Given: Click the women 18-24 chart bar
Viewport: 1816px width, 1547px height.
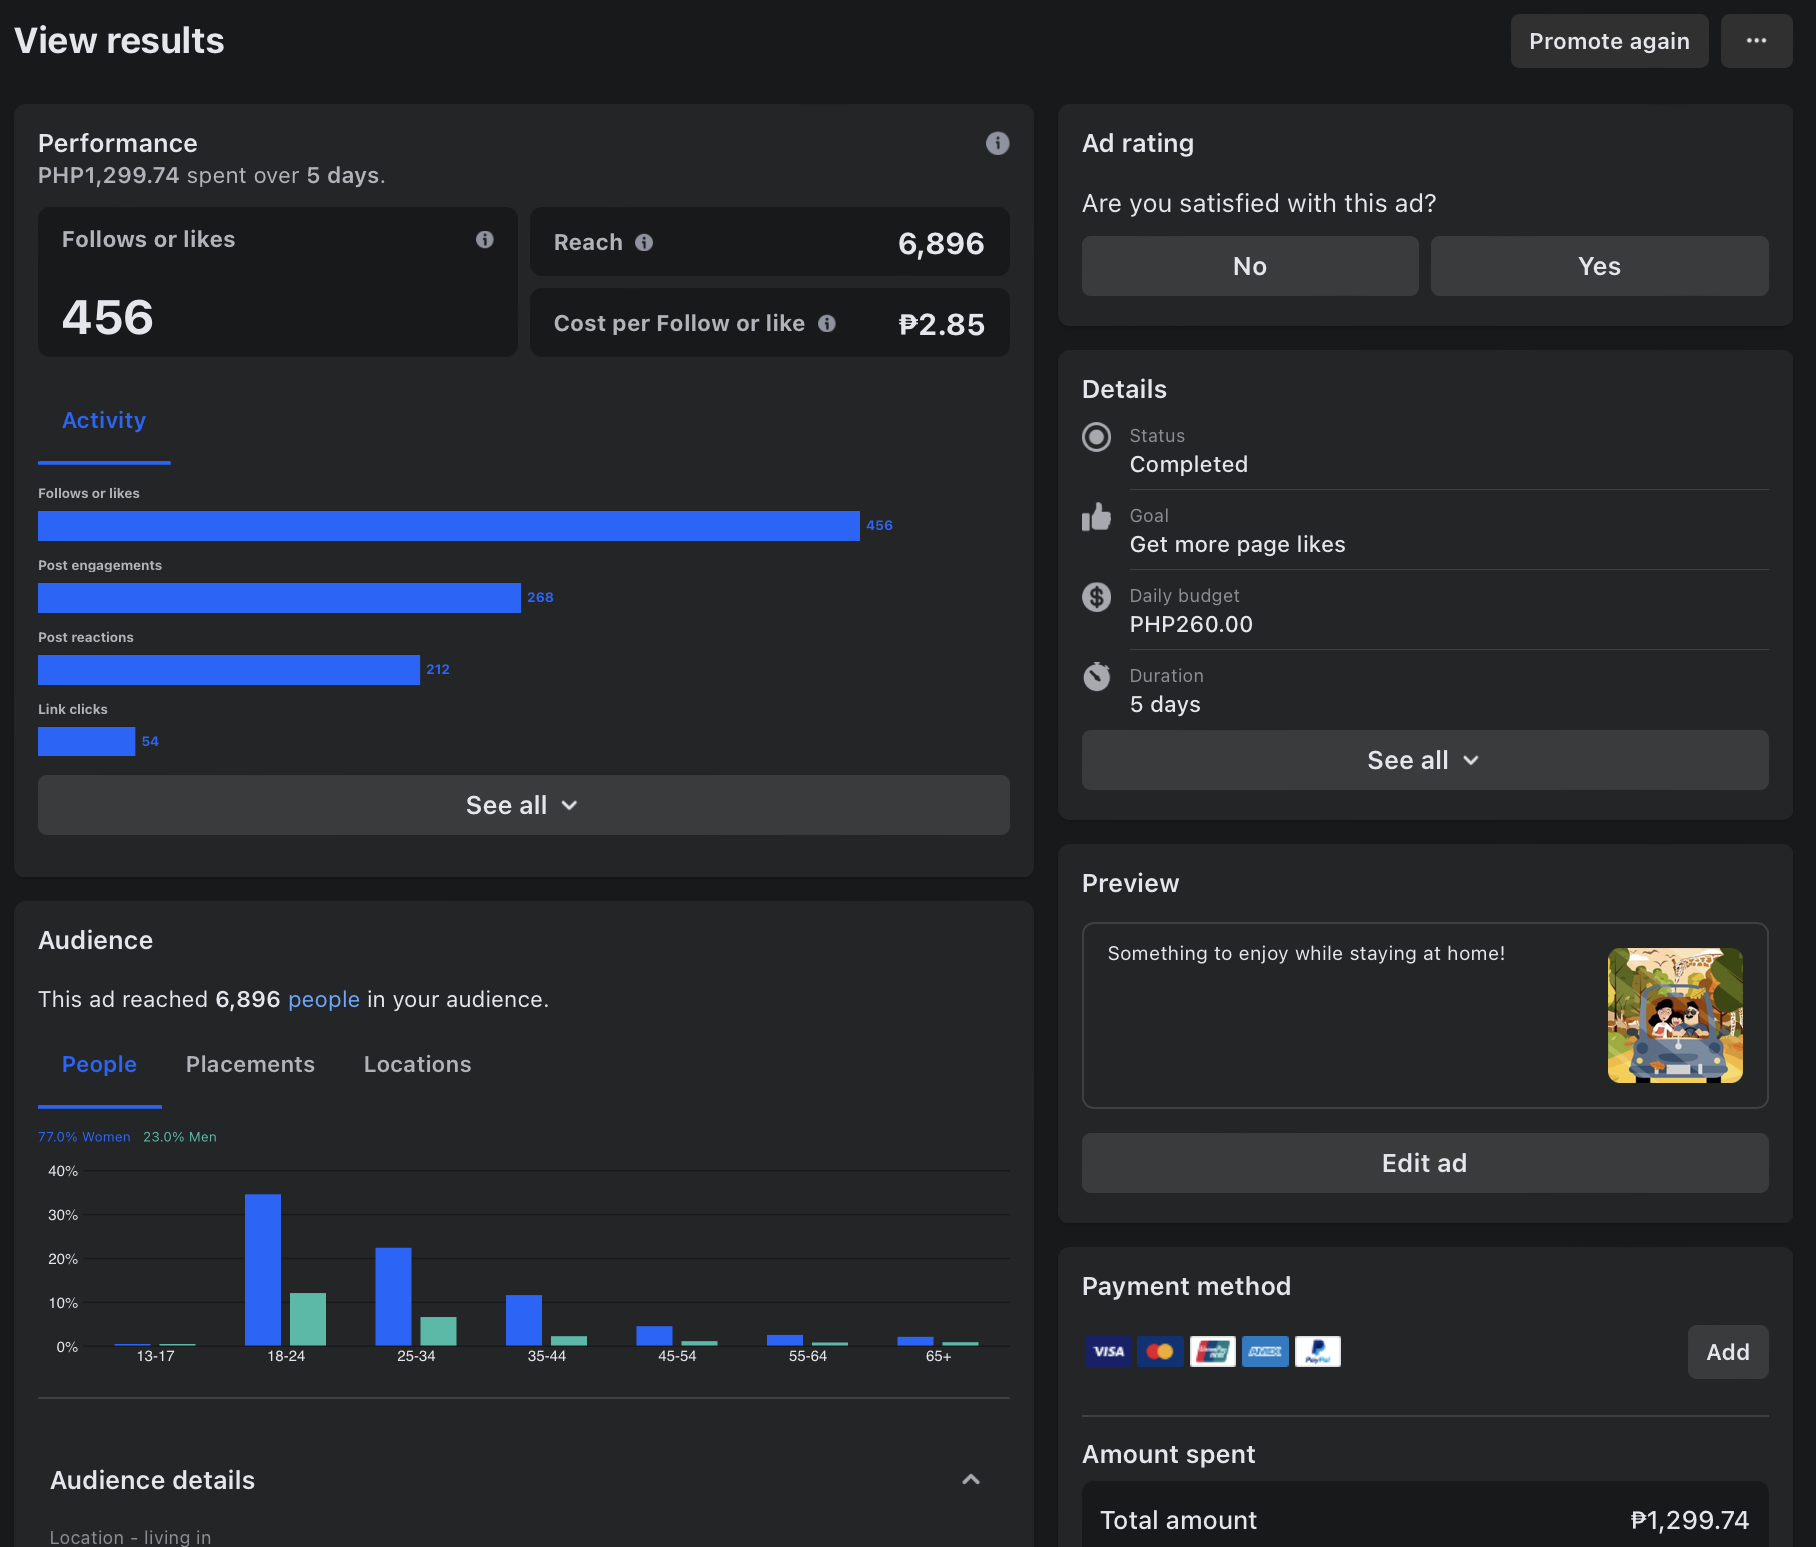Looking at the screenshot, I should click(263, 1270).
